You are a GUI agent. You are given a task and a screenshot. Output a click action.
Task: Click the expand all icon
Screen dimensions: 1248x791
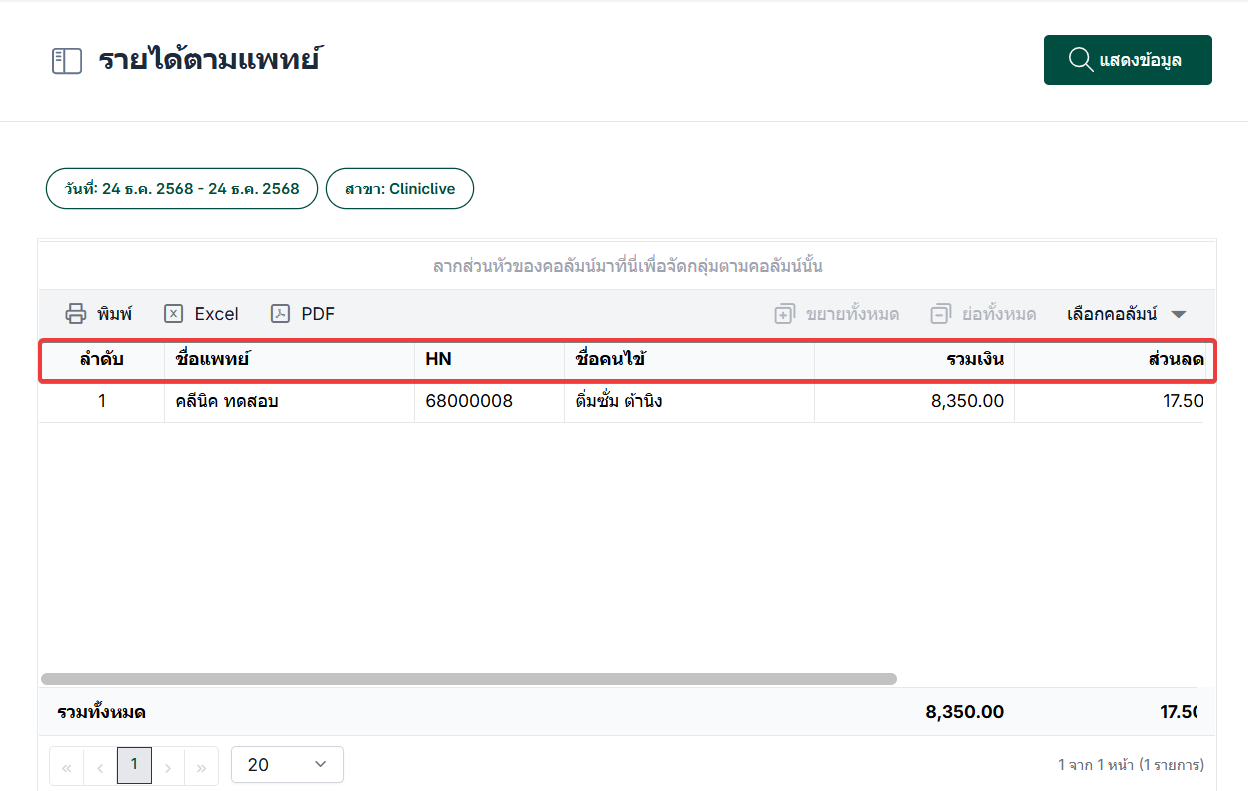(784, 314)
